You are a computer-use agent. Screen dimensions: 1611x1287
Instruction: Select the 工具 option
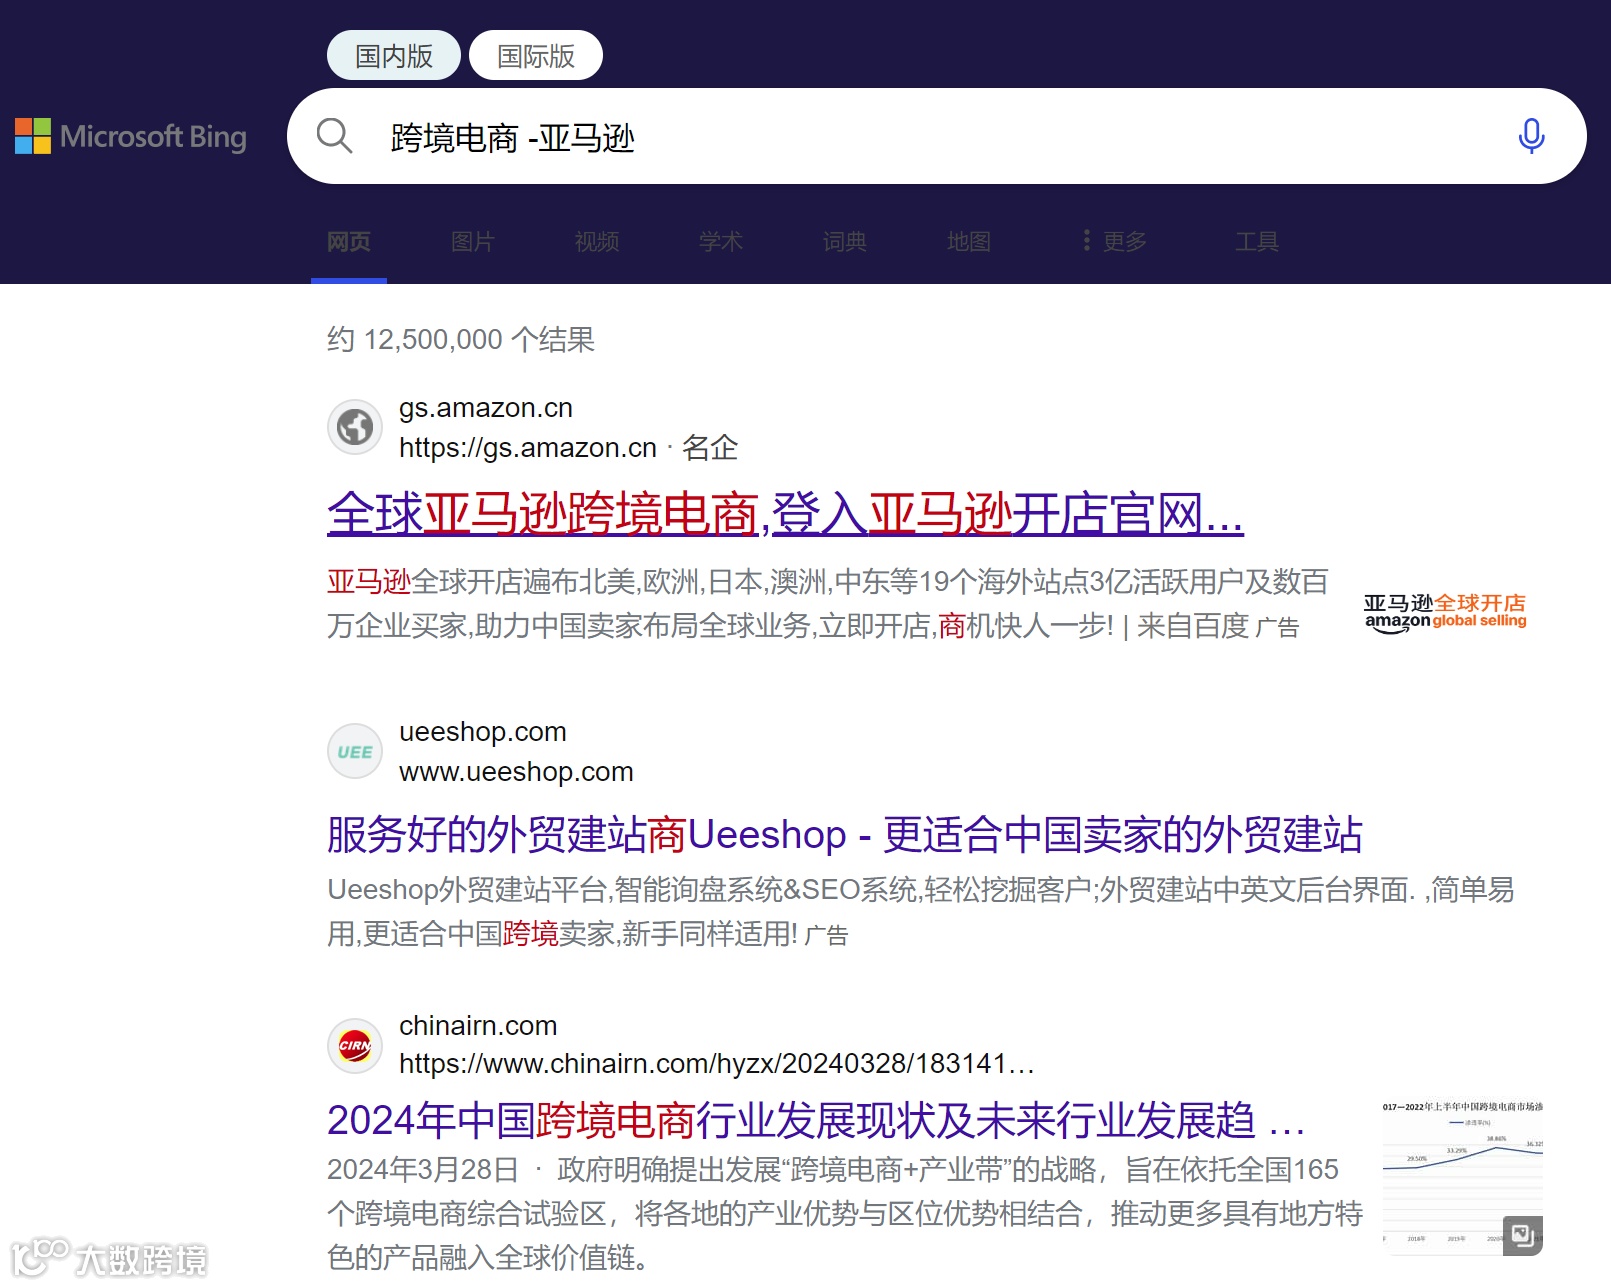(1256, 241)
